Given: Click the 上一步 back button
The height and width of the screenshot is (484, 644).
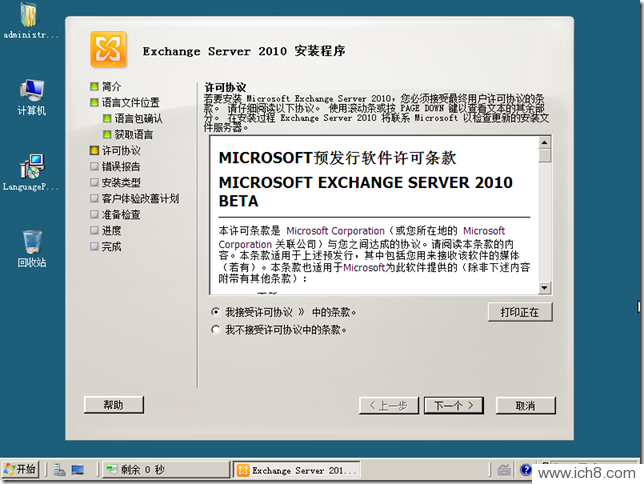Looking at the screenshot, I should (389, 406).
